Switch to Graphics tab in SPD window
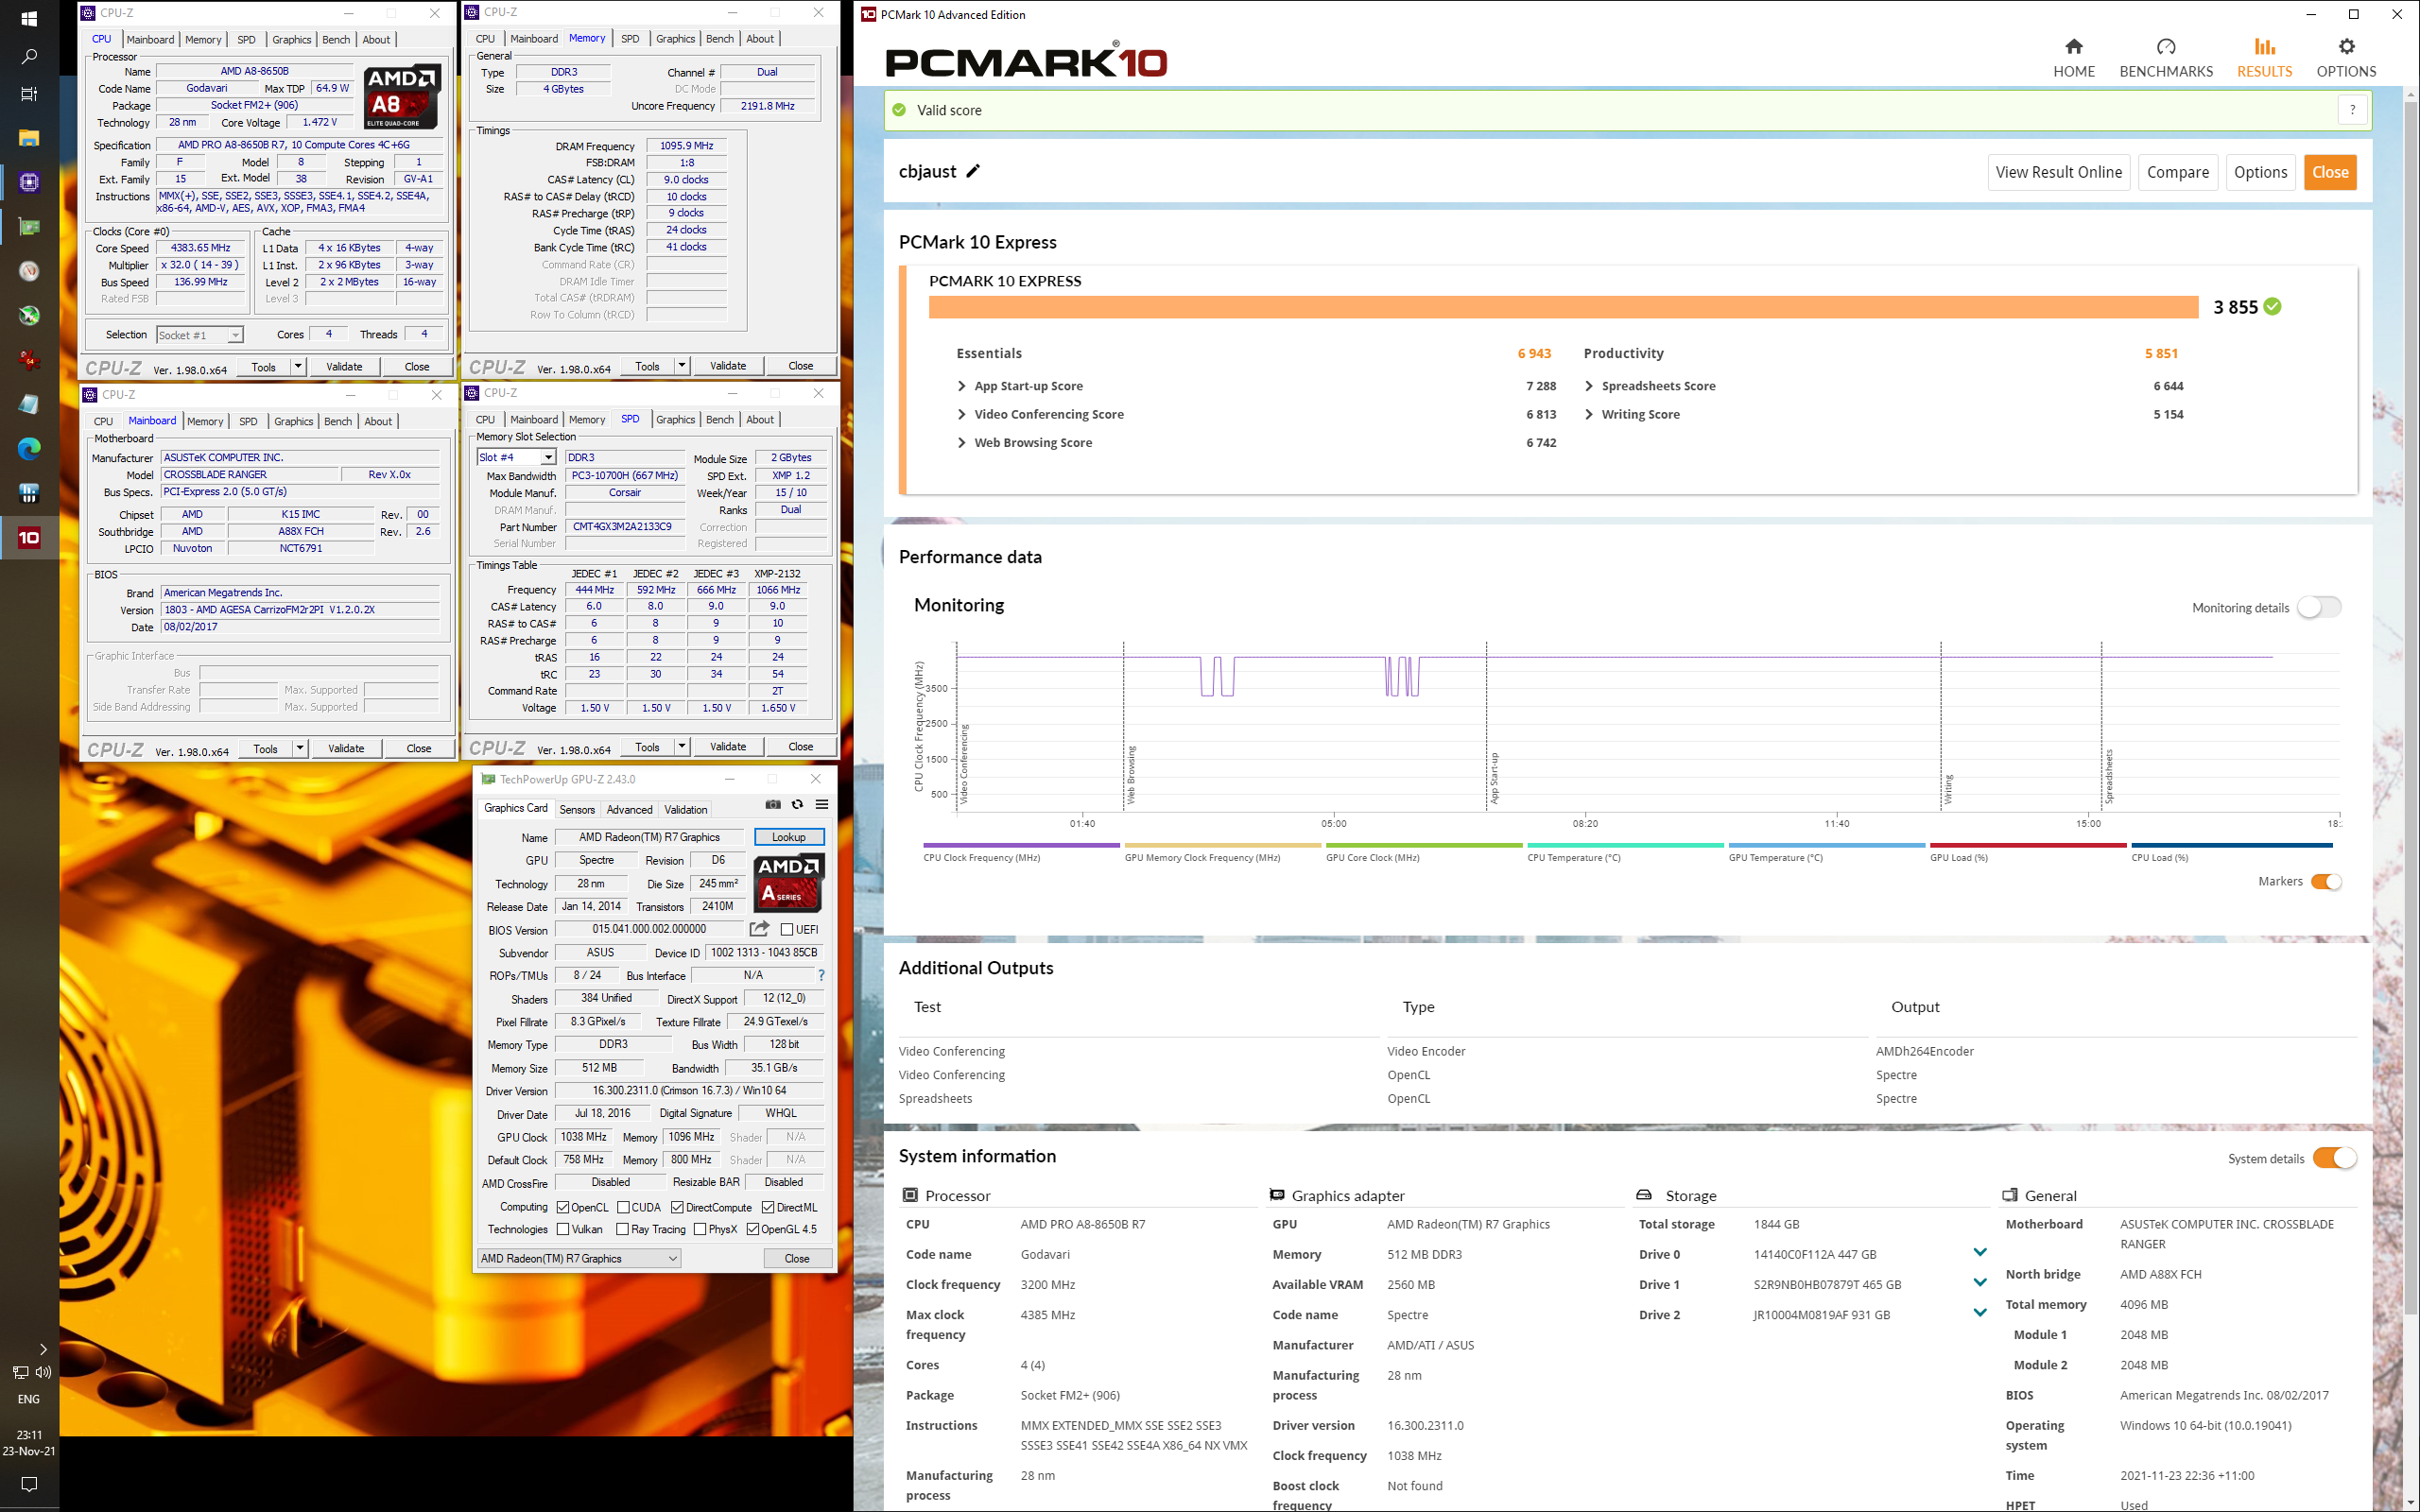The image size is (2420, 1512). click(x=675, y=419)
